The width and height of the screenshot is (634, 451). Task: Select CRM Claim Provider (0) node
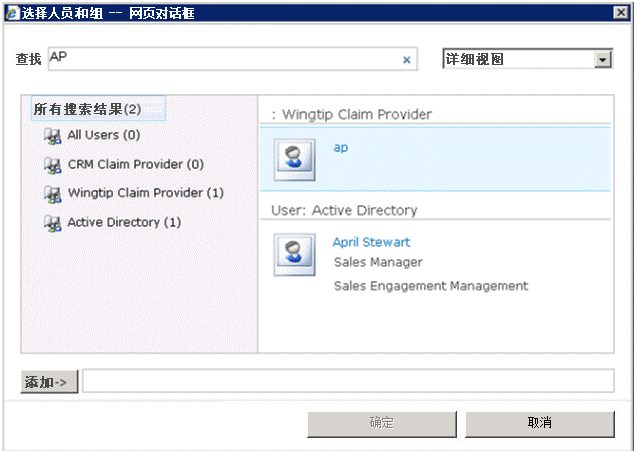point(135,164)
